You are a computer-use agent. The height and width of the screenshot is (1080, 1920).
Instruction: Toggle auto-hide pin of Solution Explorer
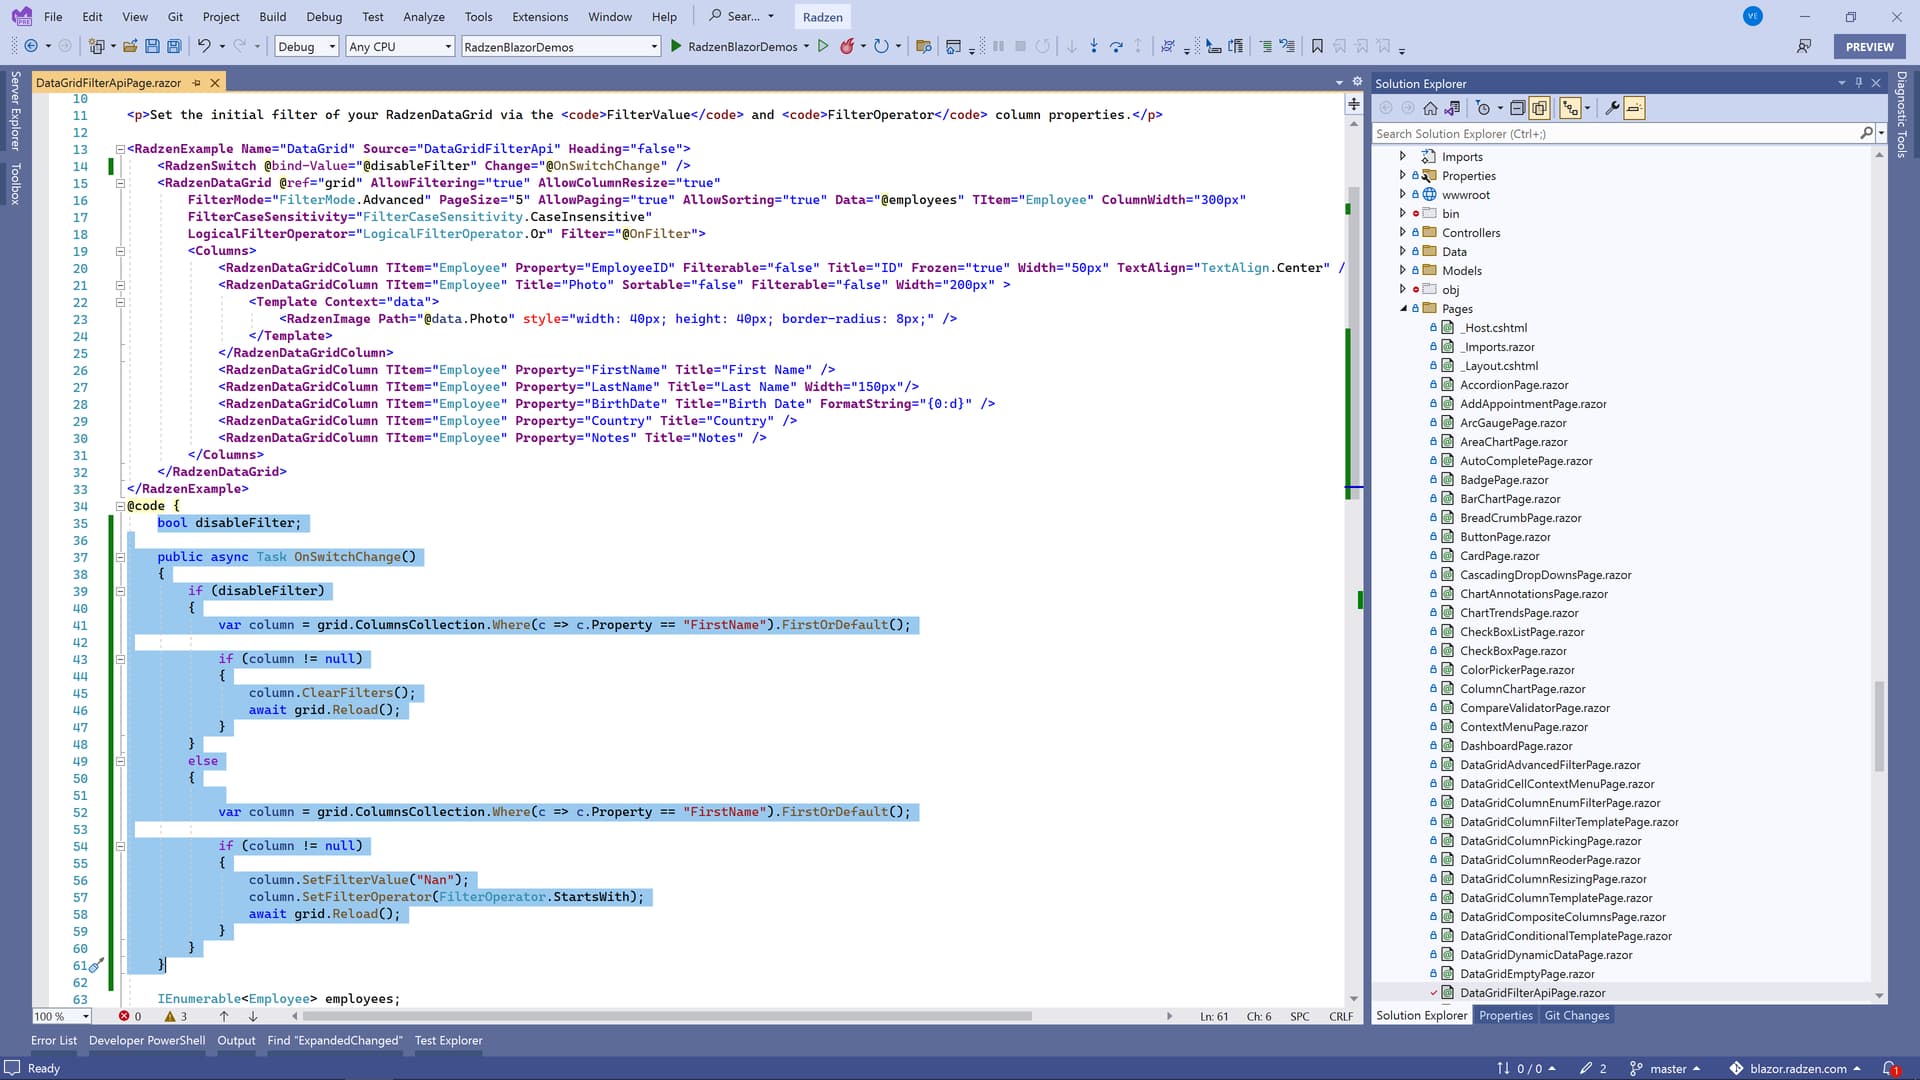pyautogui.click(x=1859, y=83)
